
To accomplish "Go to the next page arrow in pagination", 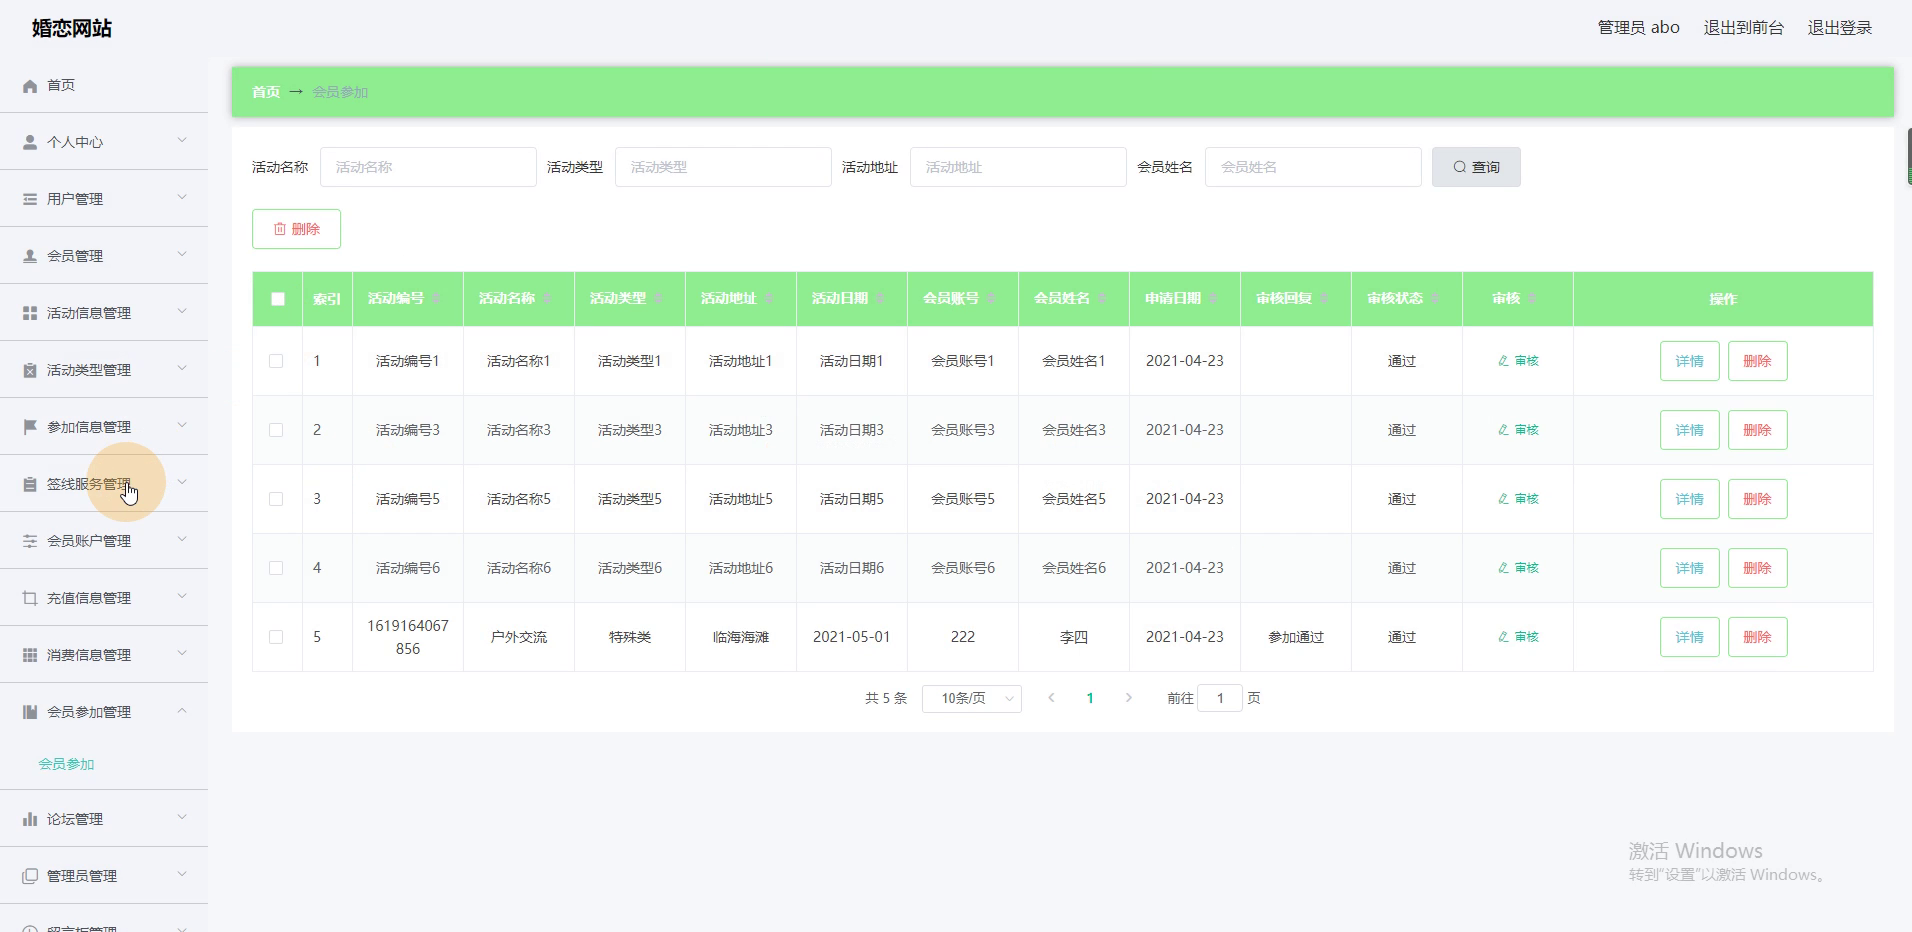I will [1129, 698].
